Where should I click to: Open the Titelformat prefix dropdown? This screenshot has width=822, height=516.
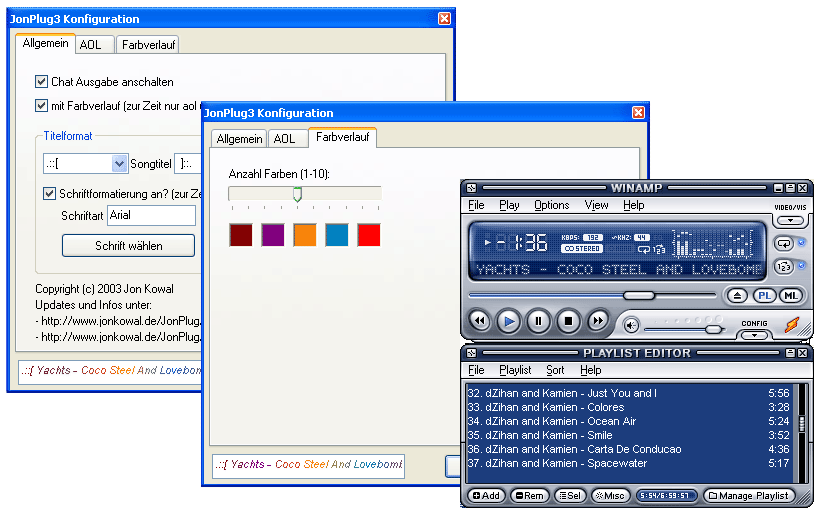click(x=120, y=164)
